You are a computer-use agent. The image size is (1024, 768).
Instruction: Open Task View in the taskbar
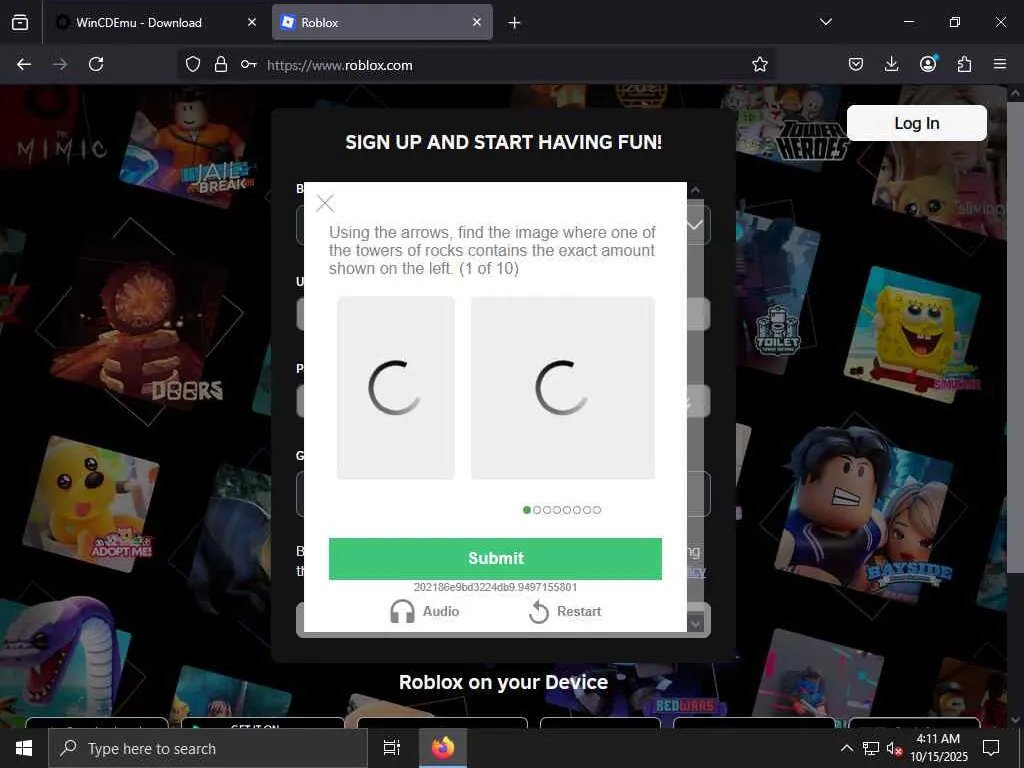tap(391, 748)
